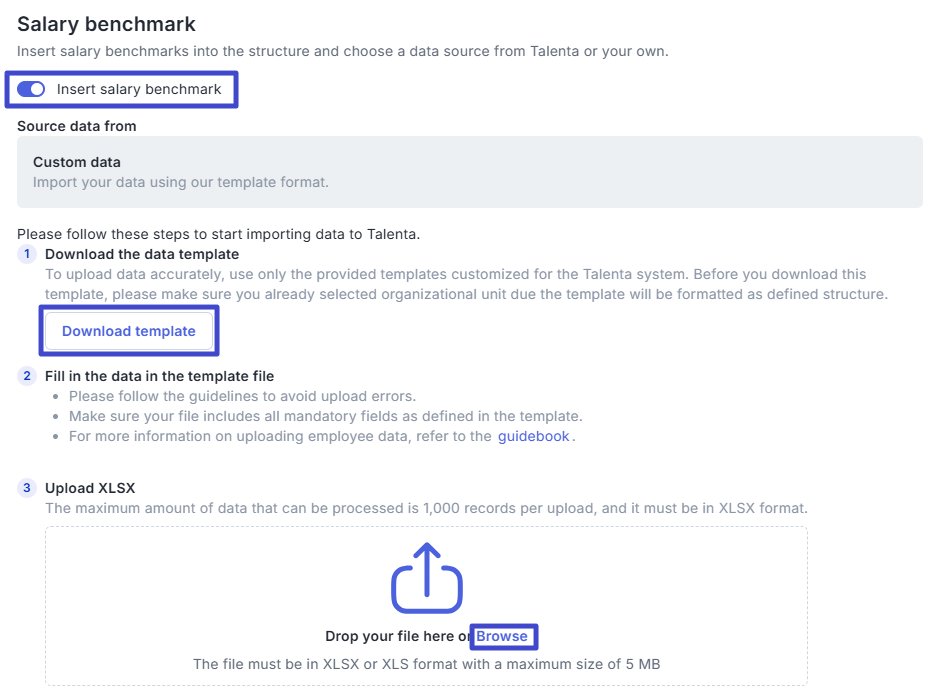Image resolution: width=933 pixels, height=693 pixels.
Task: Click the "Source data from" label
Action: [77, 126]
